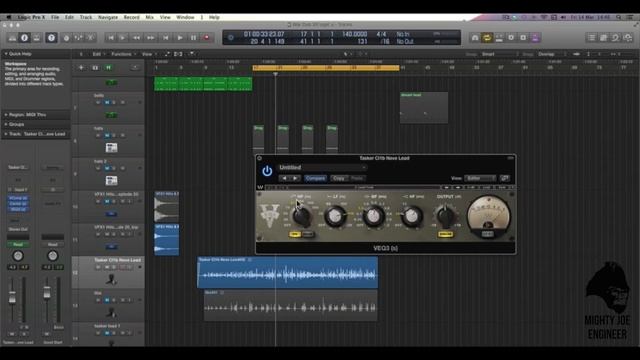Open the File menu in the menu bar
The width and height of the screenshot is (640, 360).
pyautogui.click(x=55, y=17)
